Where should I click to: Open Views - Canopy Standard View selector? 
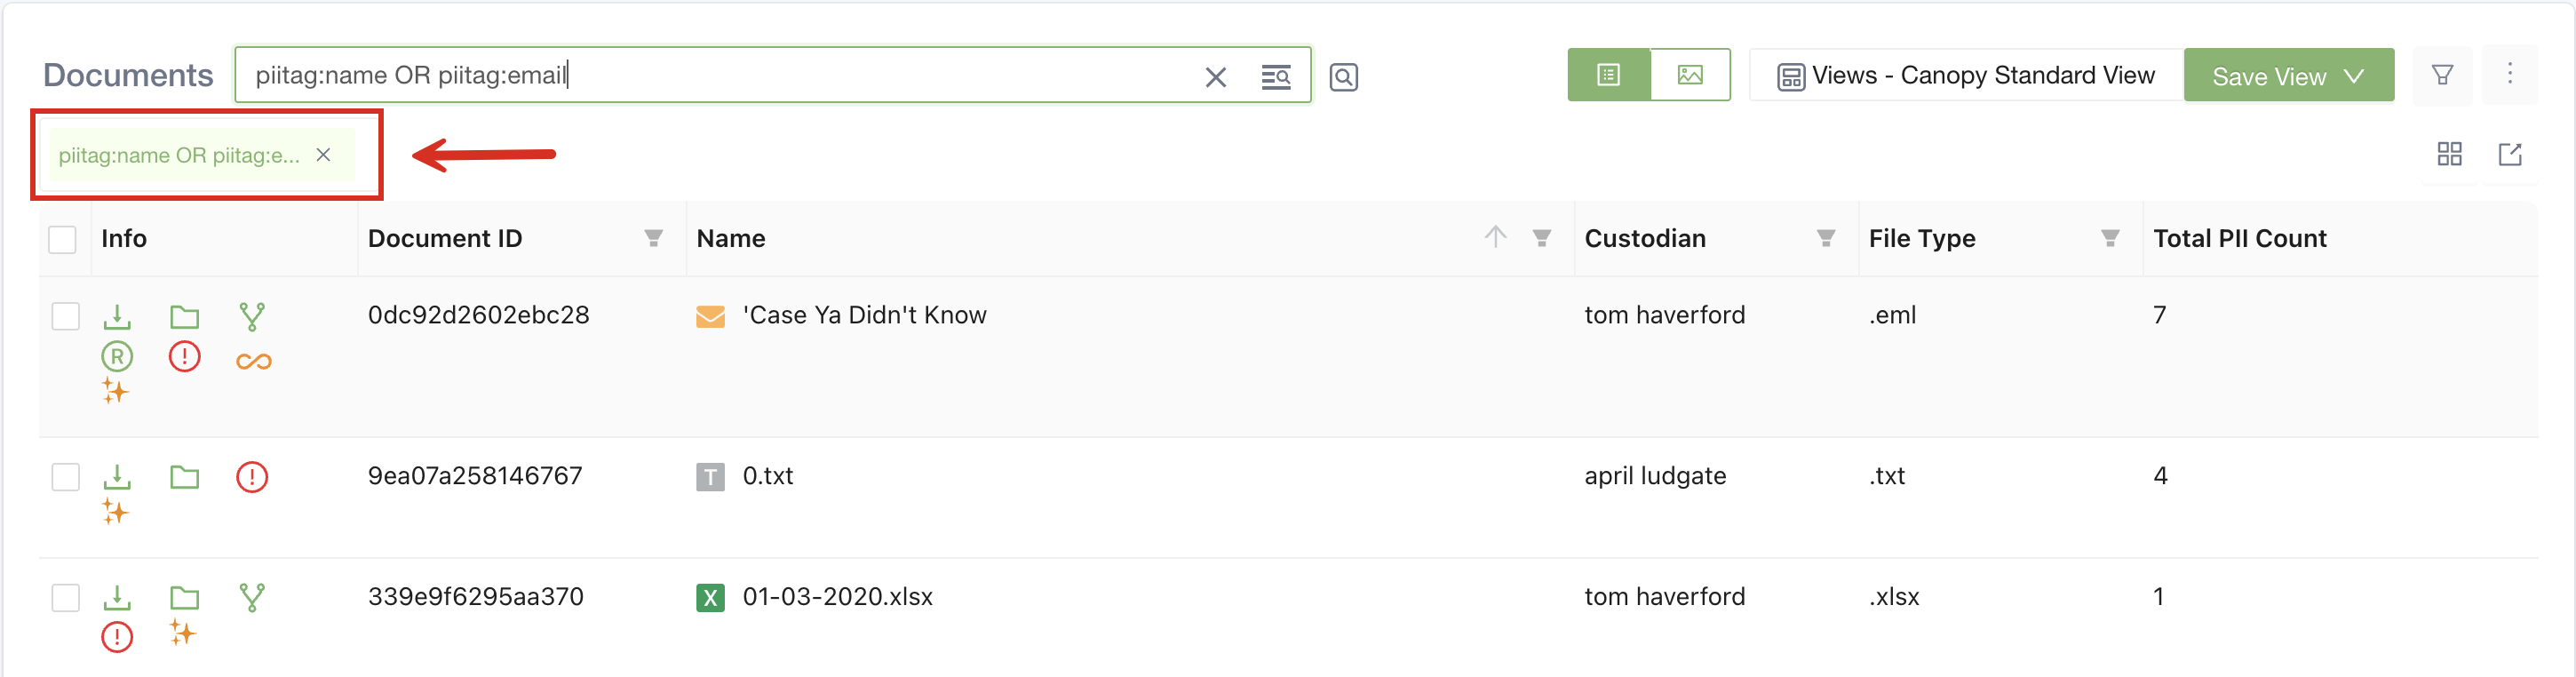pyautogui.click(x=1965, y=76)
